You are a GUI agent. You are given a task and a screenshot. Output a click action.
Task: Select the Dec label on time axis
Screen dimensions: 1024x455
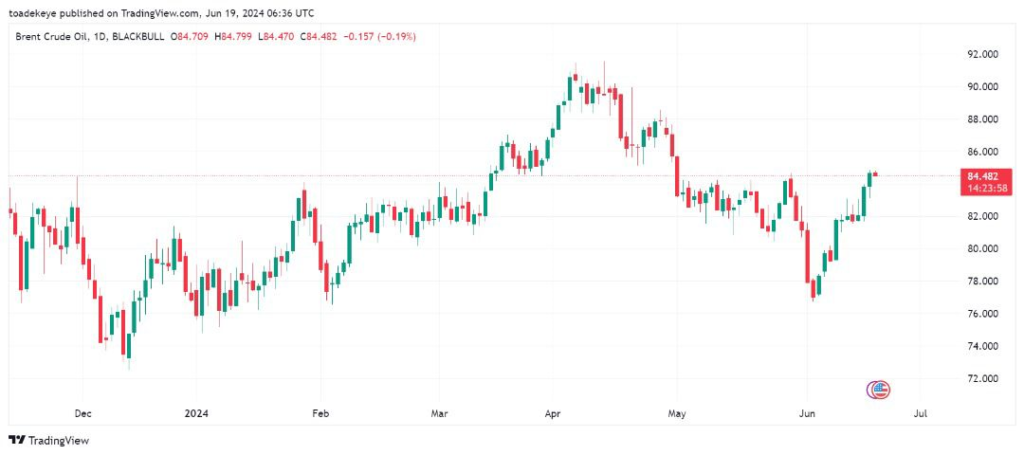tap(83, 411)
